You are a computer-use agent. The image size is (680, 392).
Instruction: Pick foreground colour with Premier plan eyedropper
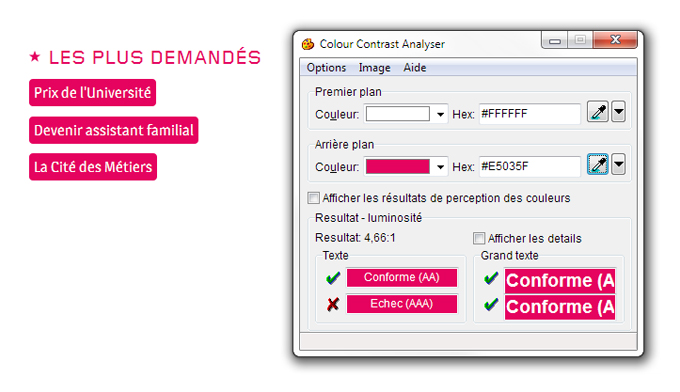point(597,112)
